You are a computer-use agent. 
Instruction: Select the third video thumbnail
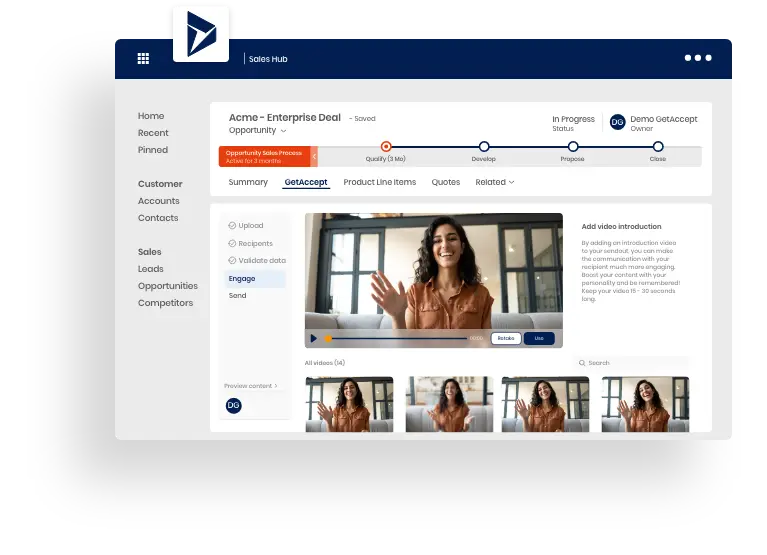pos(545,404)
